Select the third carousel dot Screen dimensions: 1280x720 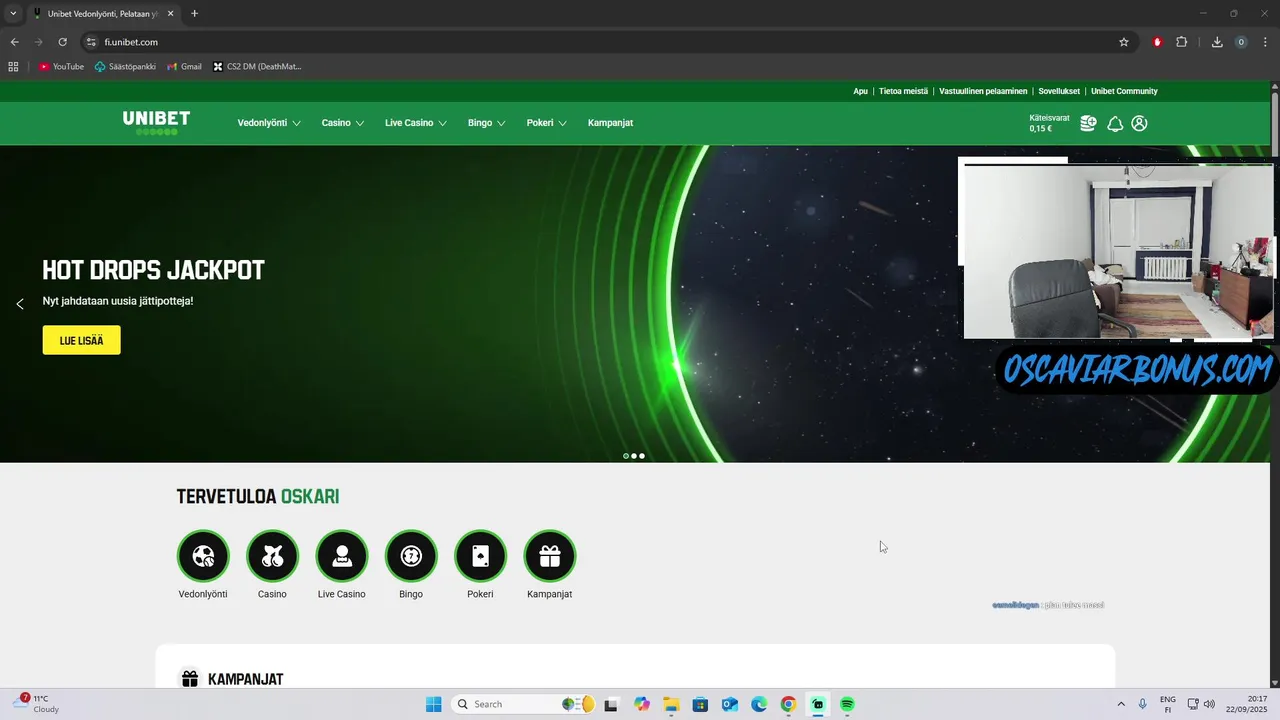(x=642, y=456)
